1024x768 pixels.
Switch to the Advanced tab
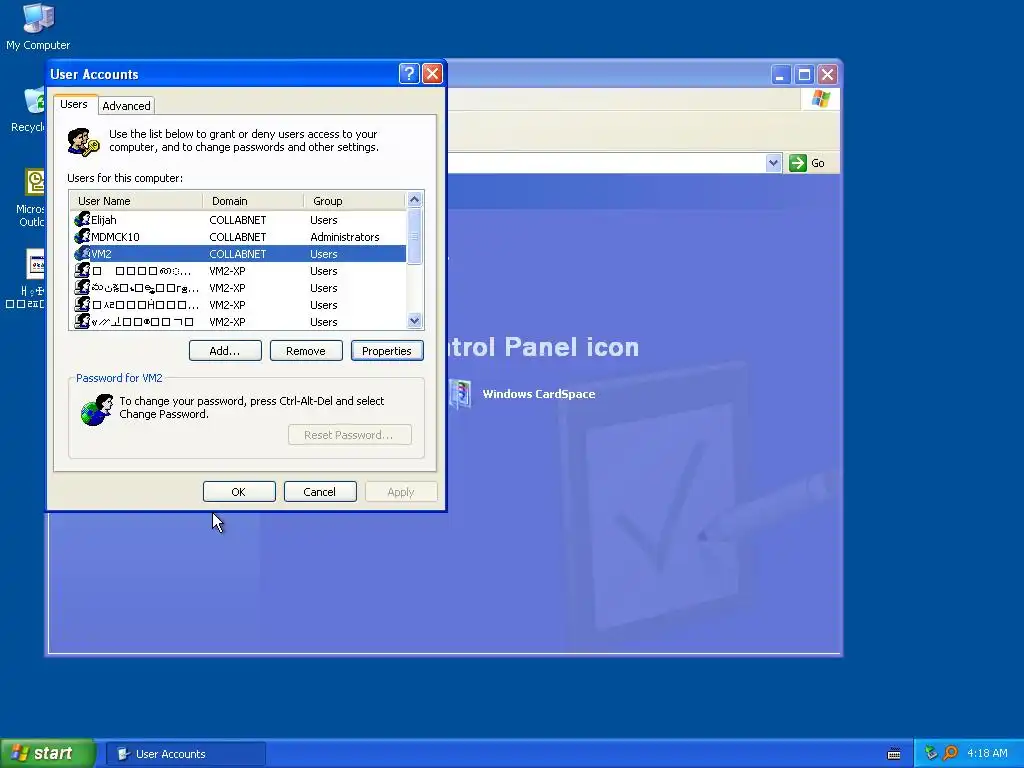(126, 106)
